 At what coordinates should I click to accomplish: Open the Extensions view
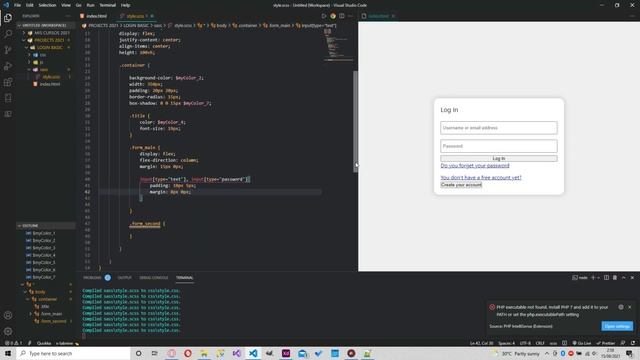(8, 82)
